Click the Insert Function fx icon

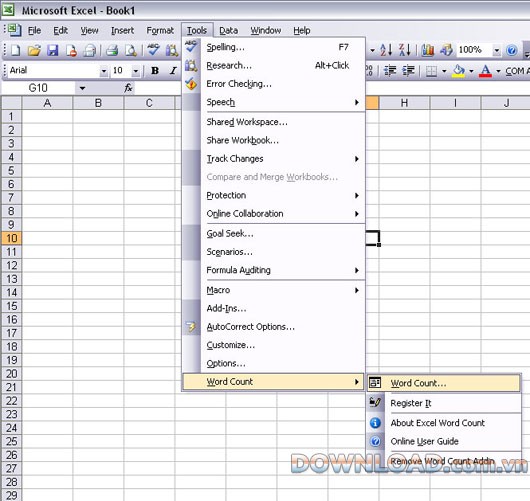(x=128, y=88)
